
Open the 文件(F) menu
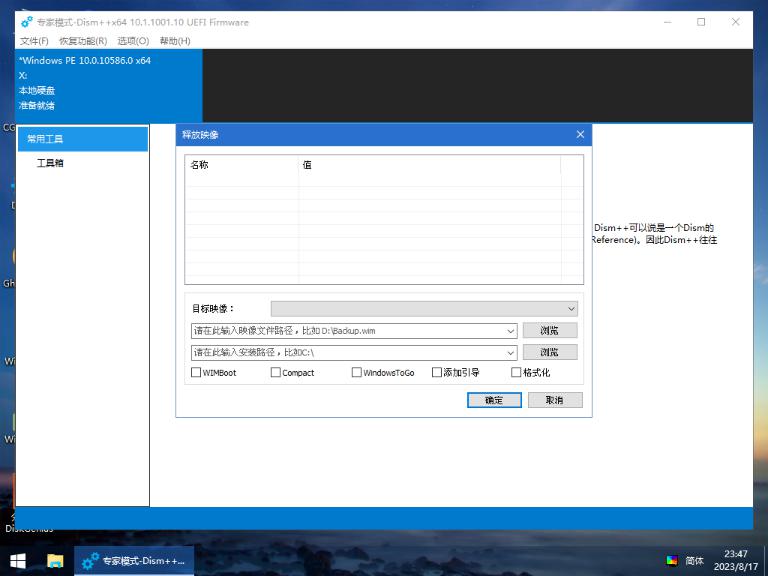(x=34, y=41)
